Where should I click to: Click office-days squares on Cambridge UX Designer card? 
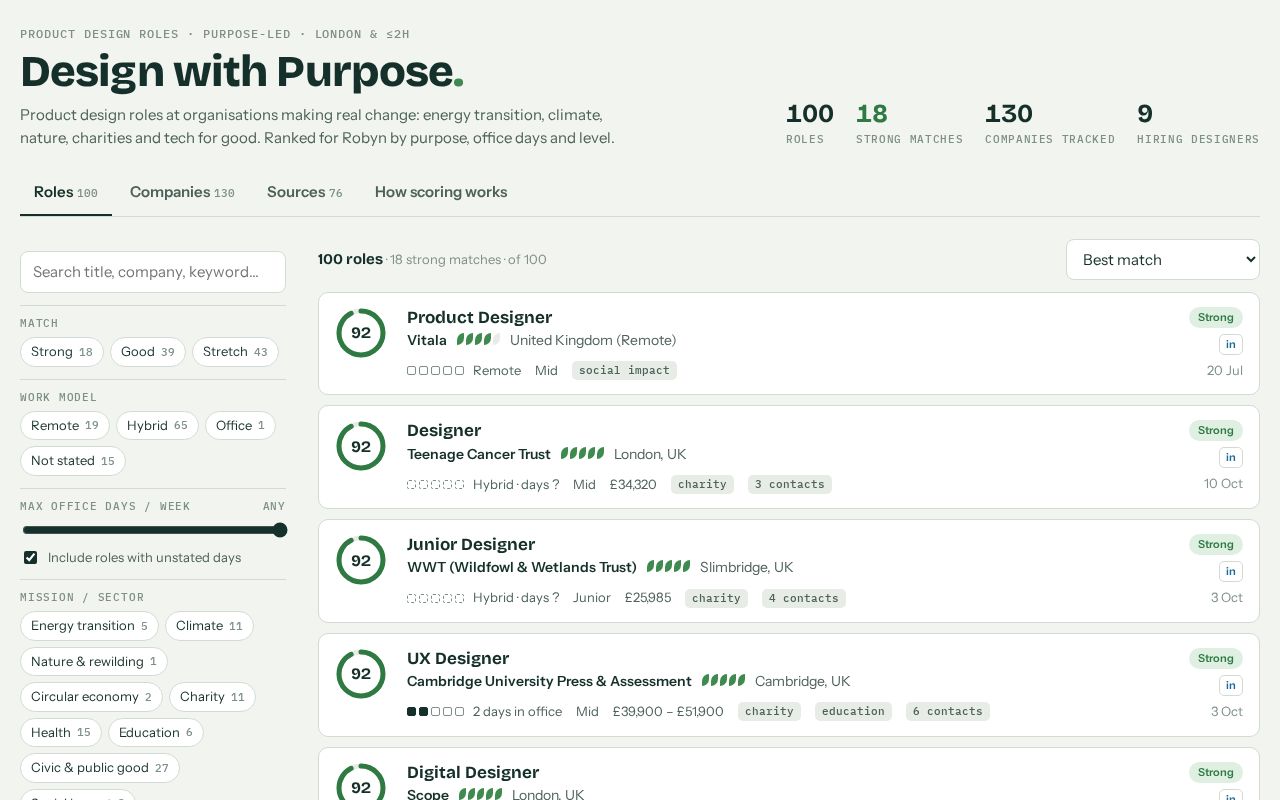[x=436, y=712]
